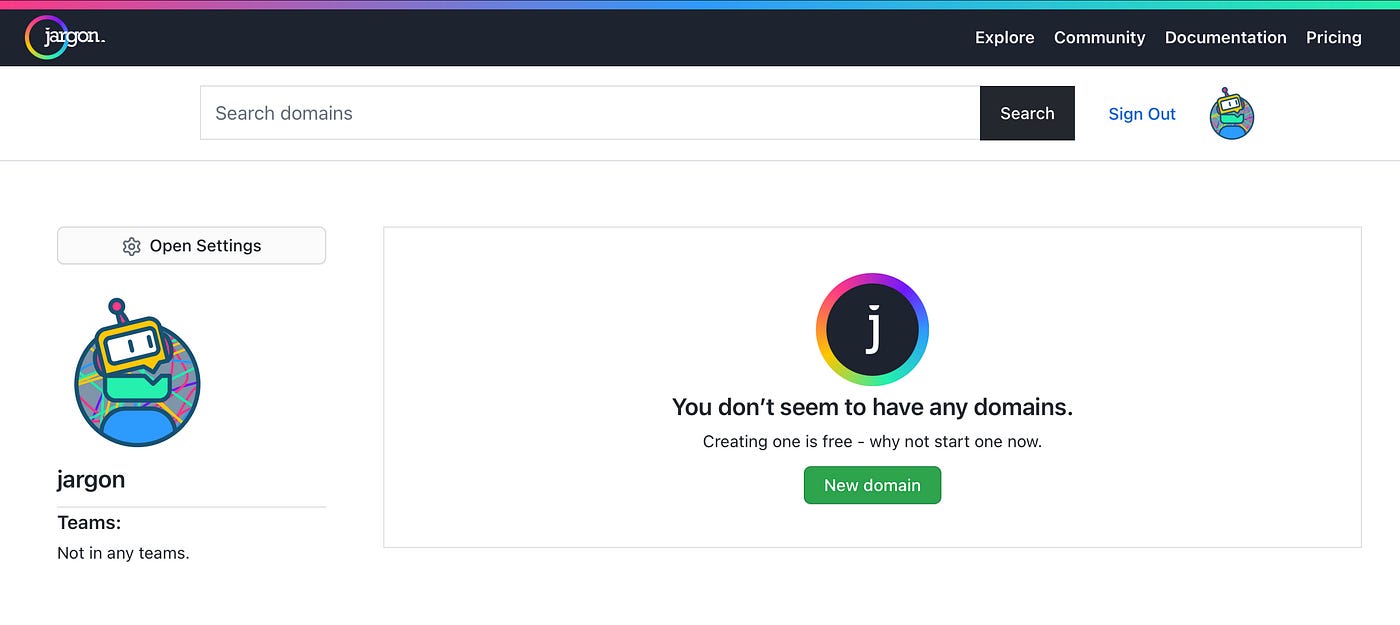The width and height of the screenshot is (1400, 625).
Task: Select the large jargon robot profile picture
Action: pos(137,370)
